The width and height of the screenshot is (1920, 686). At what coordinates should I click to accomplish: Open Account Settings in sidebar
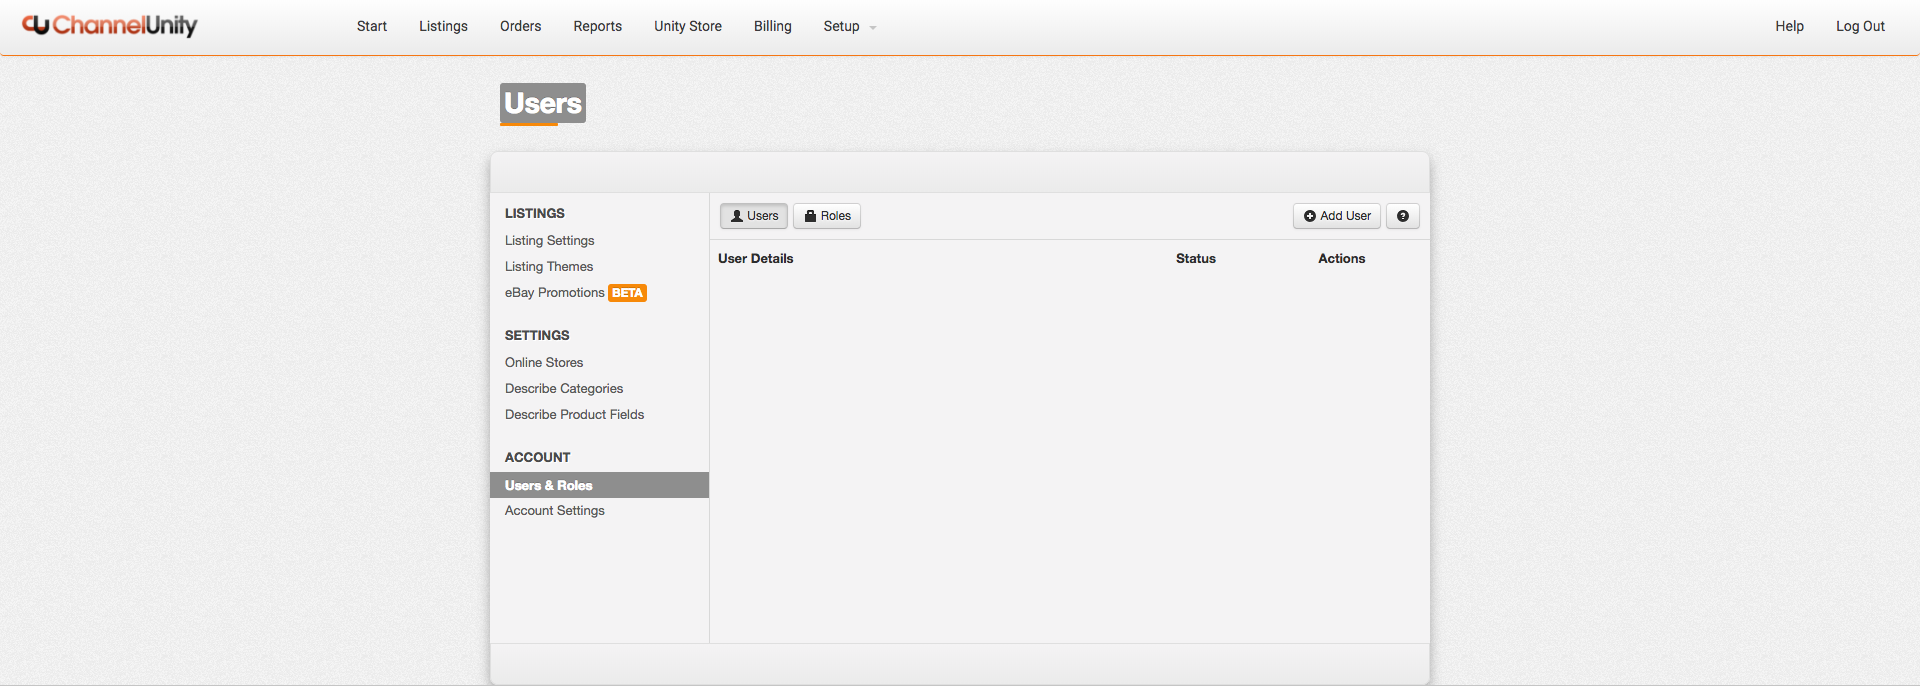coord(554,511)
